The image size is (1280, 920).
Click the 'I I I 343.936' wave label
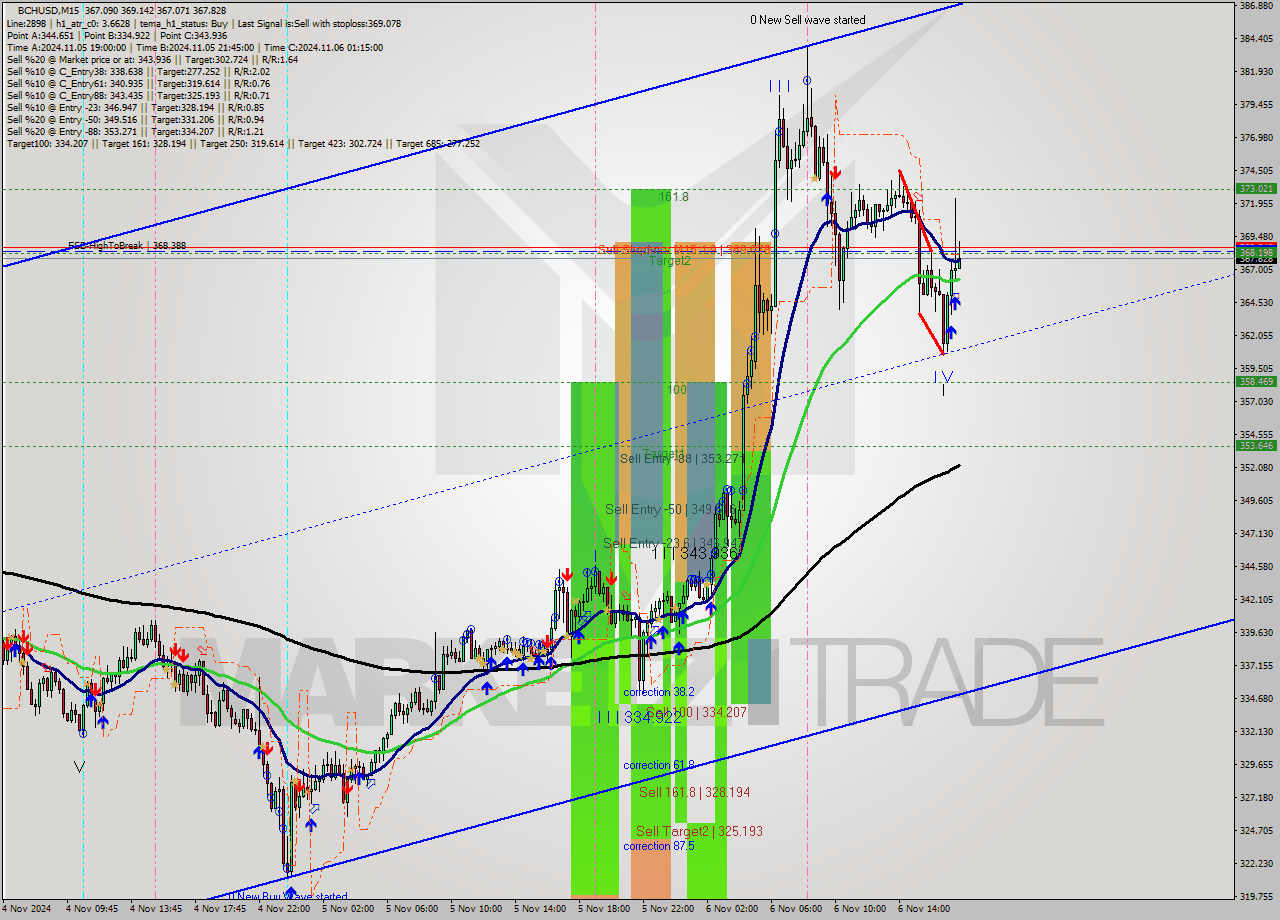tap(694, 552)
